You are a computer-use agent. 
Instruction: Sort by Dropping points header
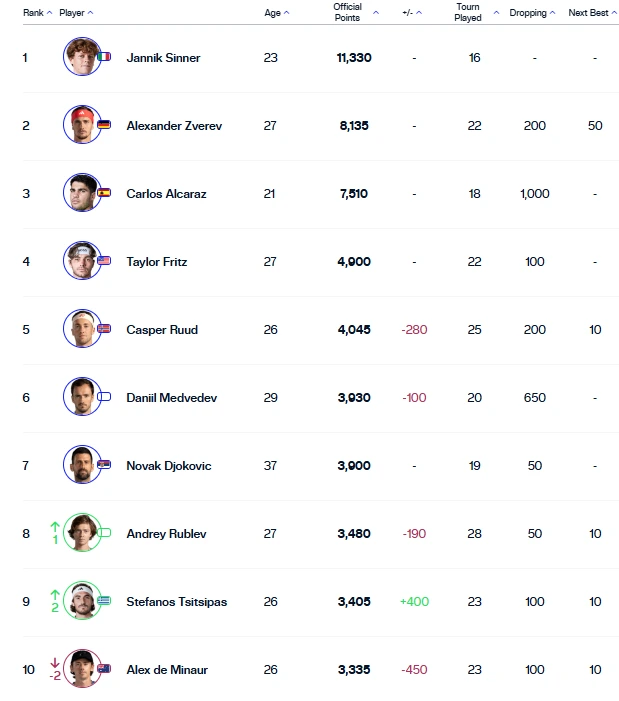point(533,13)
